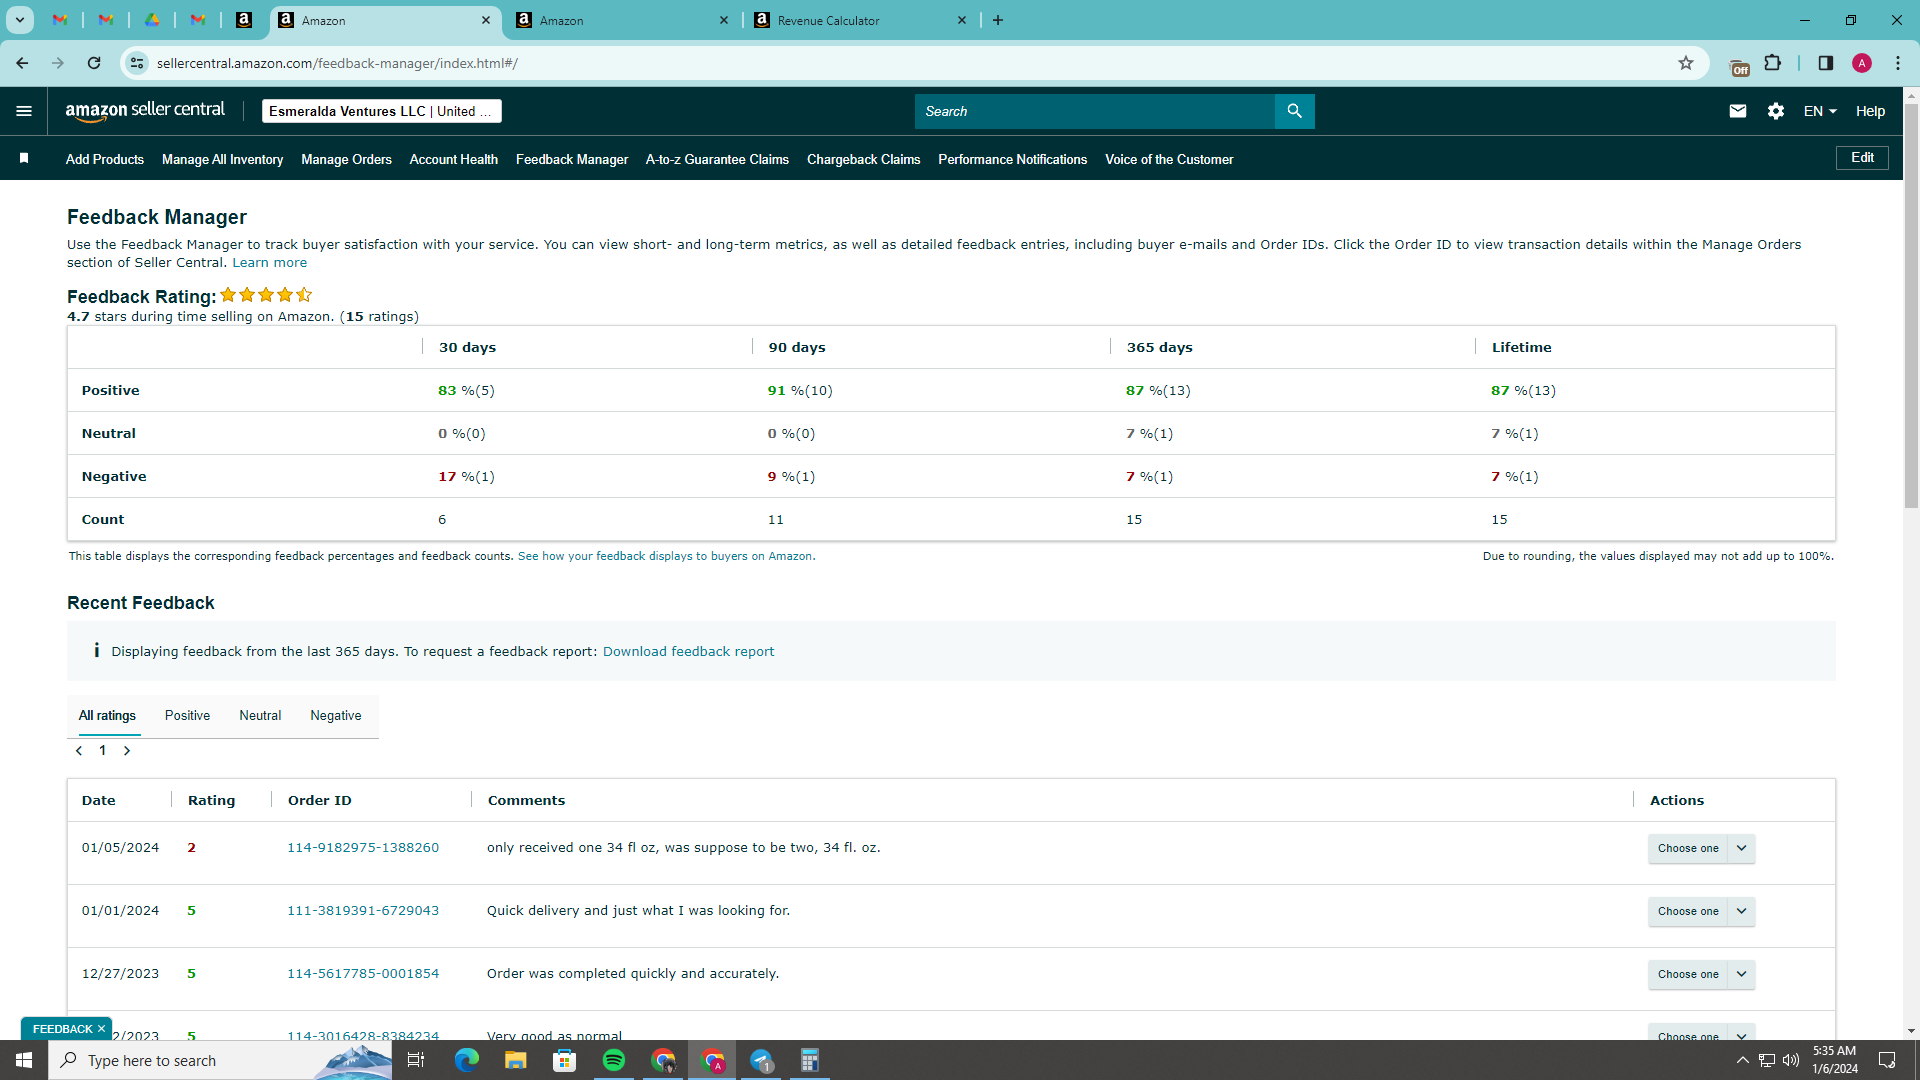Open browser extensions puzzle icon
Image resolution: width=1920 pixels, height=1080 pixels.
[1773, 63]
